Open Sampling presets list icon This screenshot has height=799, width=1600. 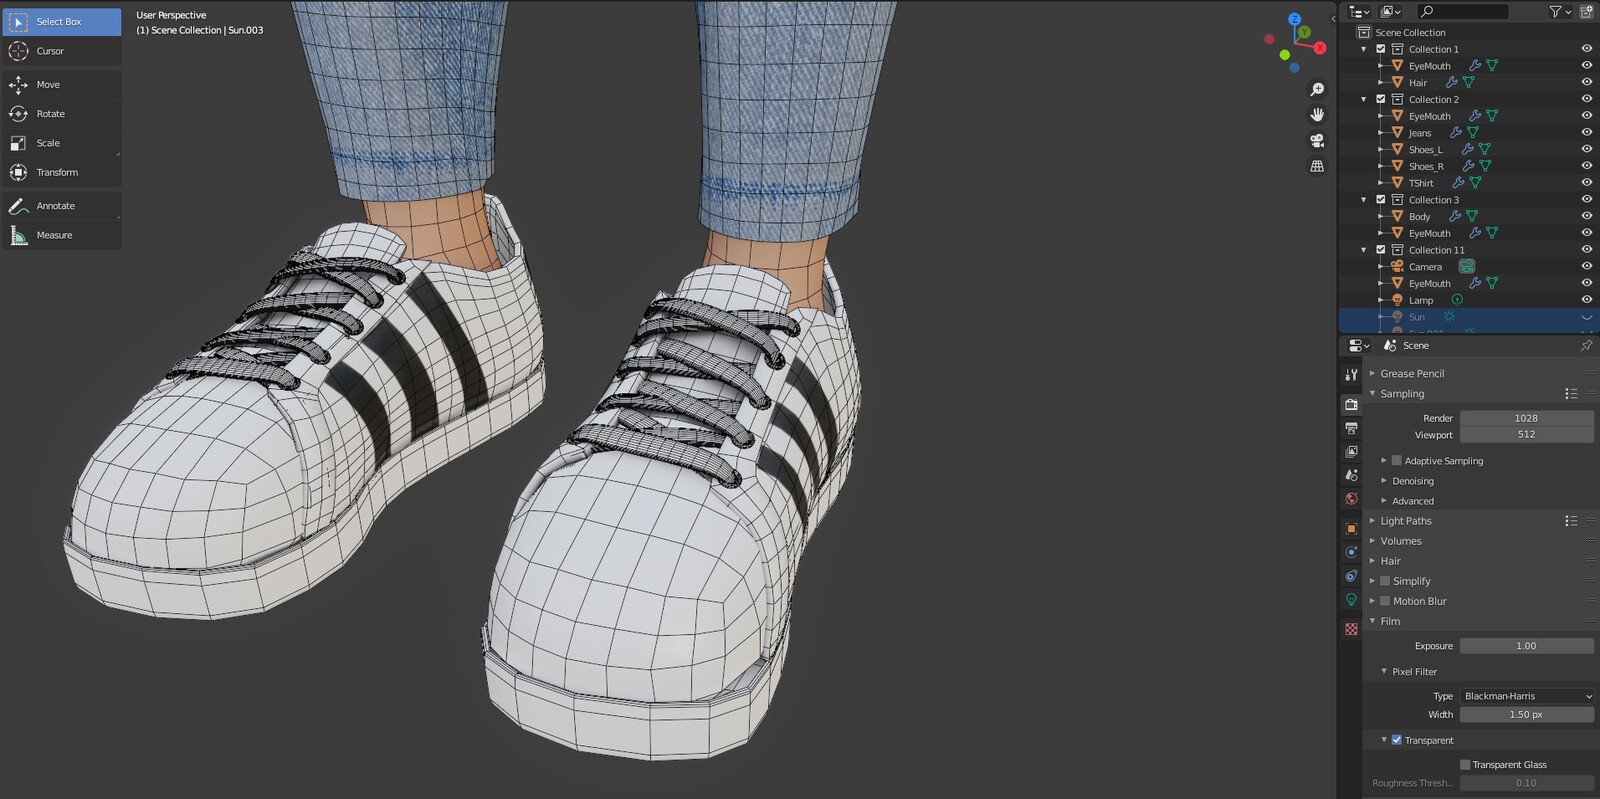(1571, 394)
